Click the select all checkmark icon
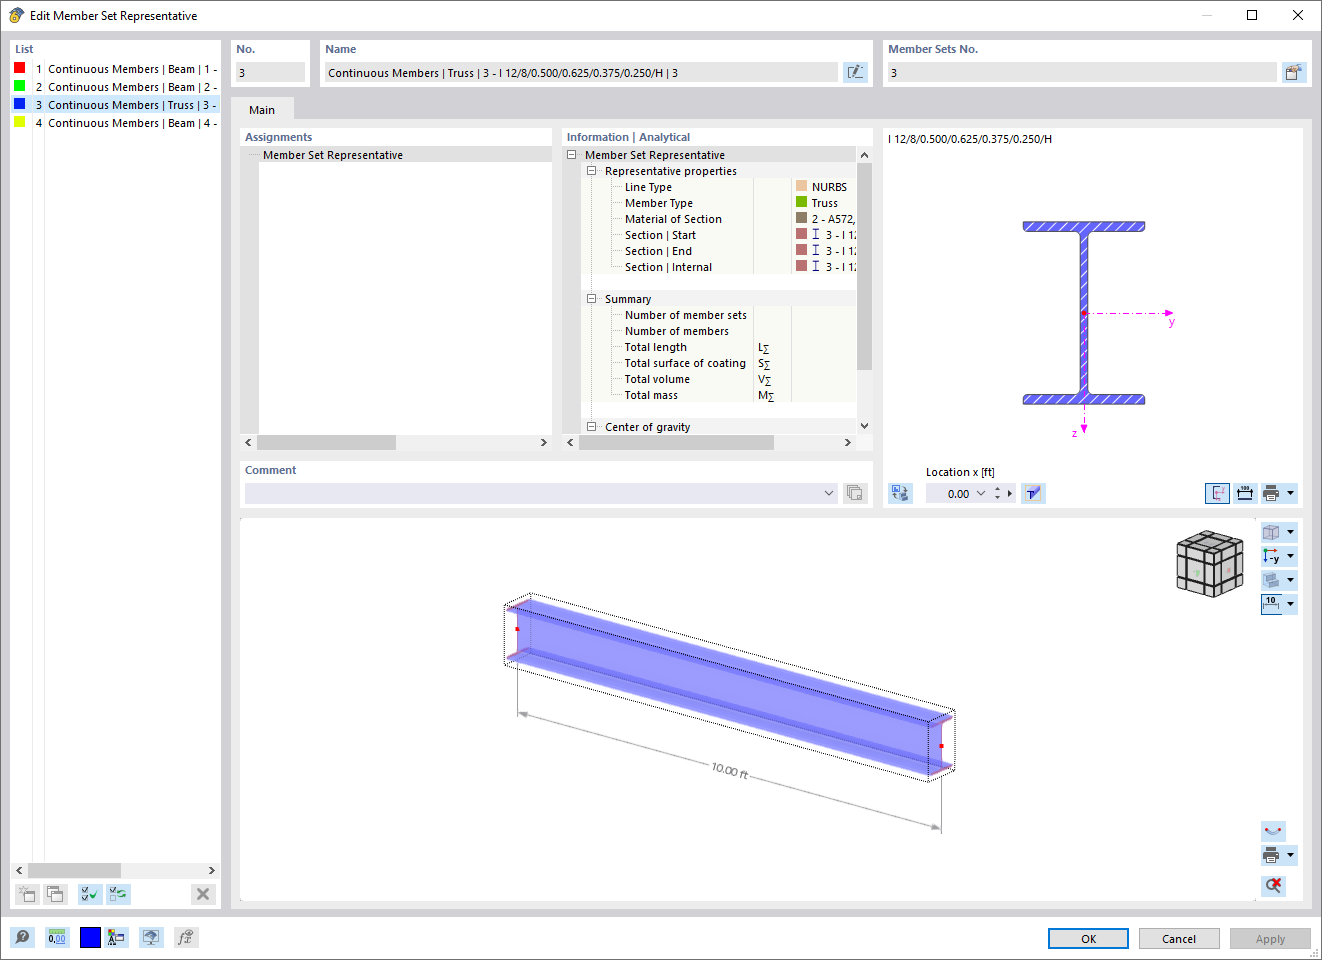 click(89, 894)
